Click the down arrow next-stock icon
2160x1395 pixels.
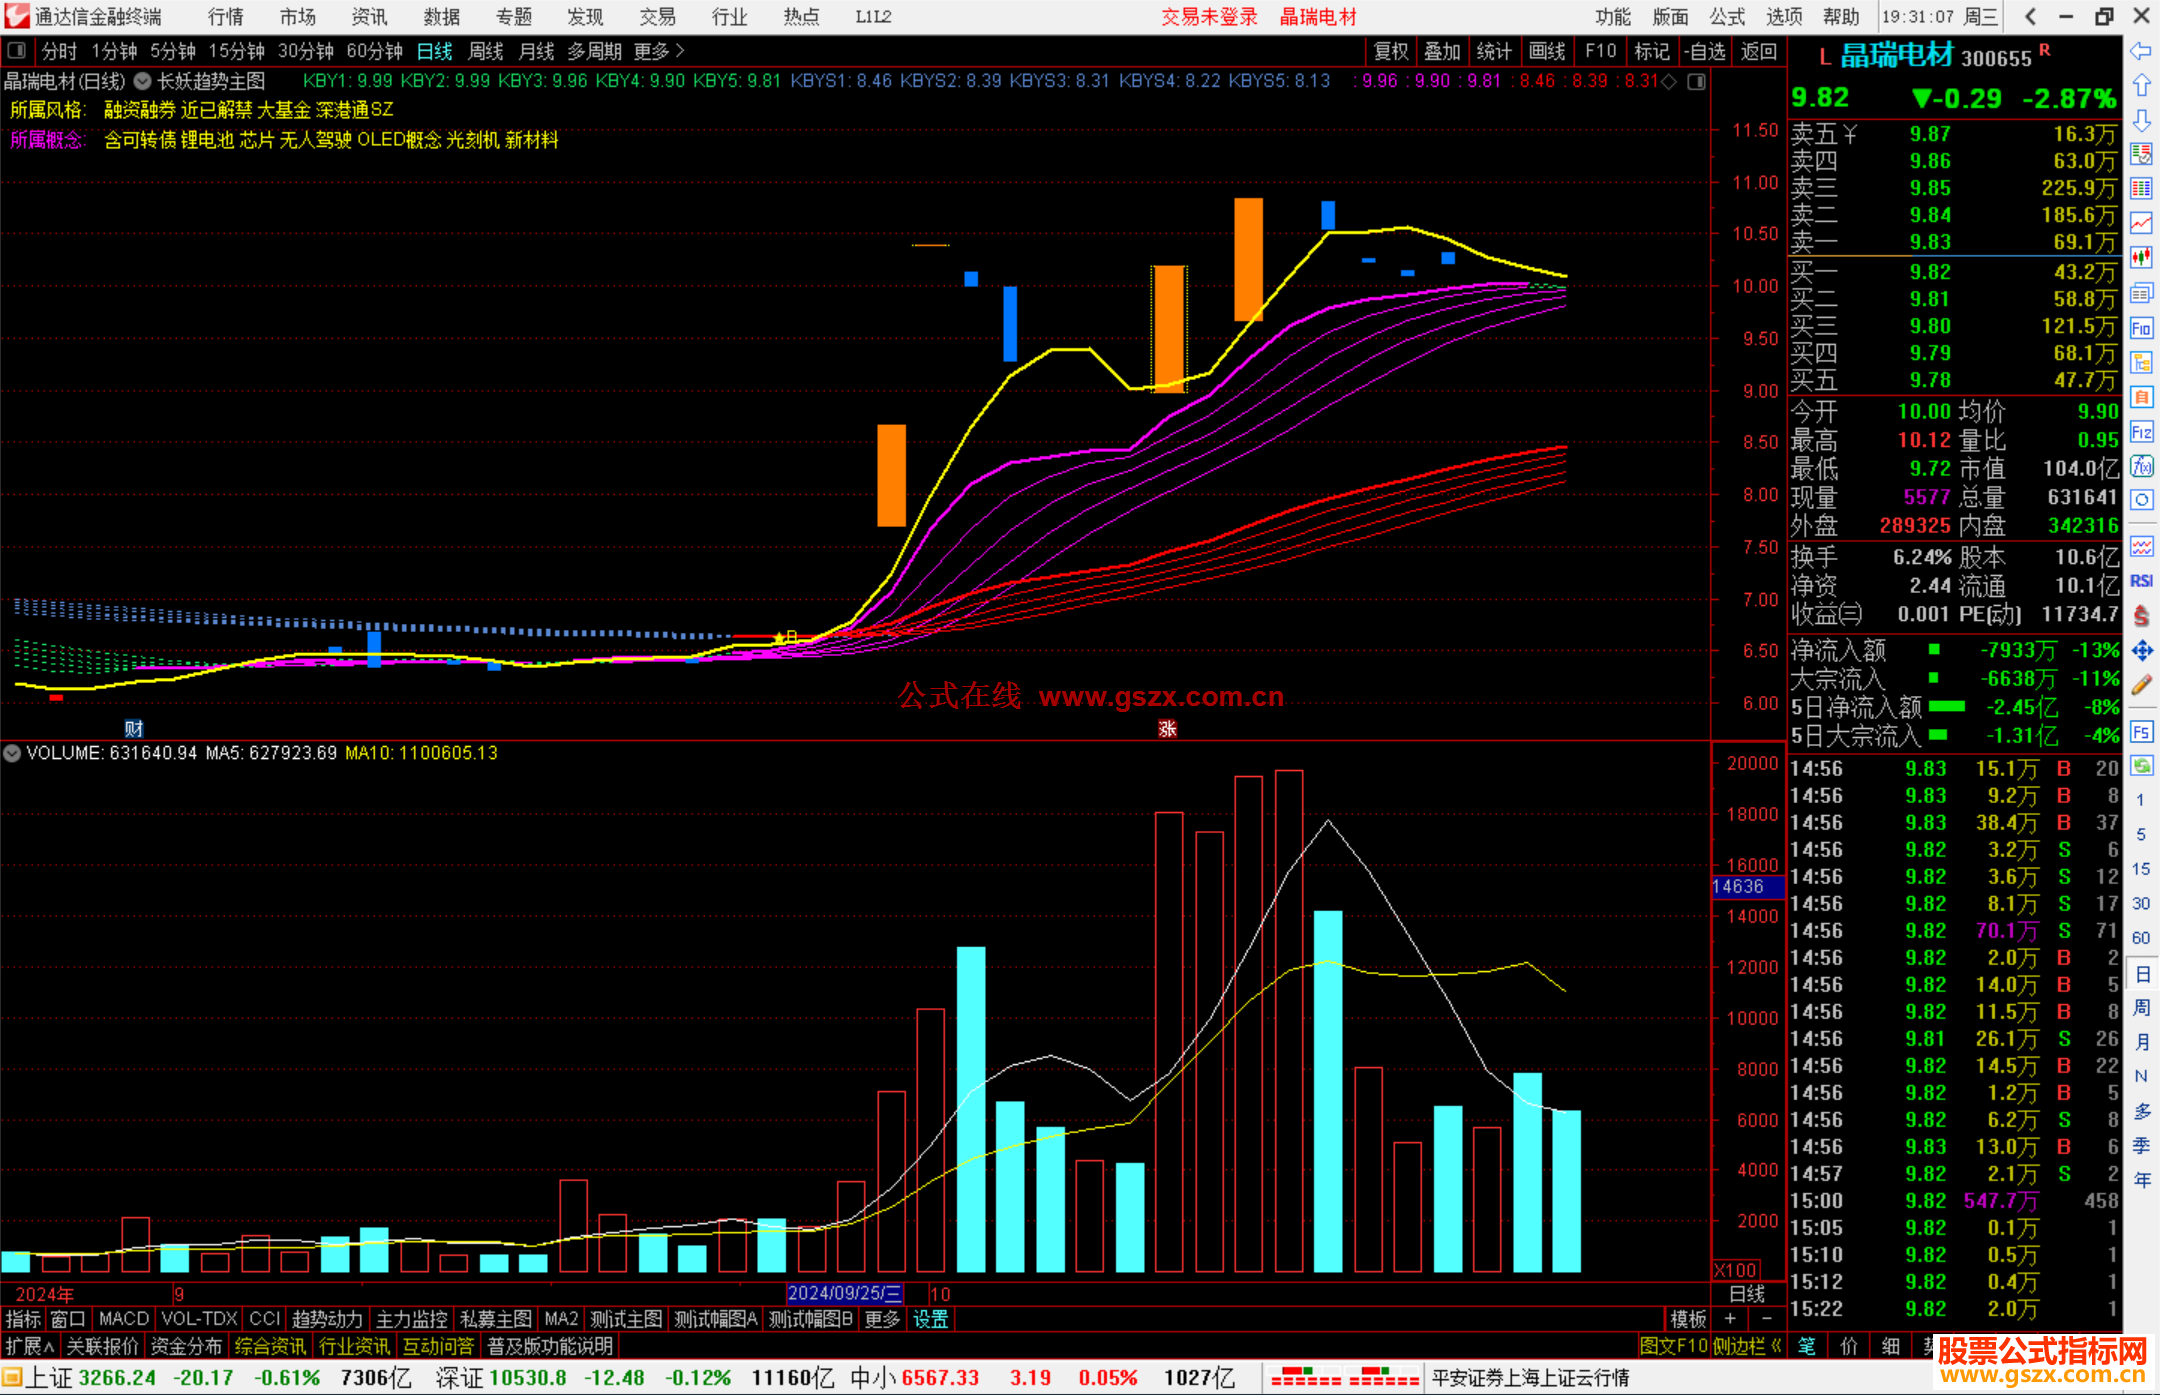coord(2141,120)
